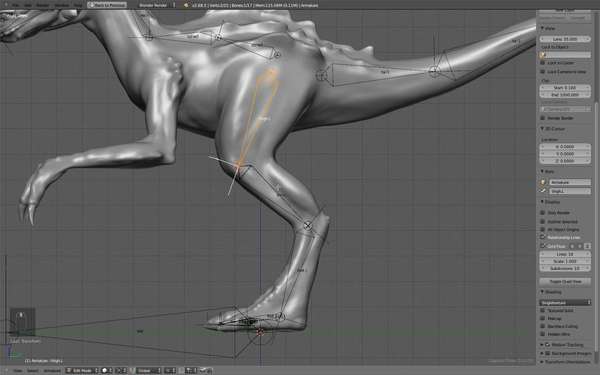This screenshot has width=600, height=375.
Task: Click the viewport shading sphere icon
Action: [104, 370]
